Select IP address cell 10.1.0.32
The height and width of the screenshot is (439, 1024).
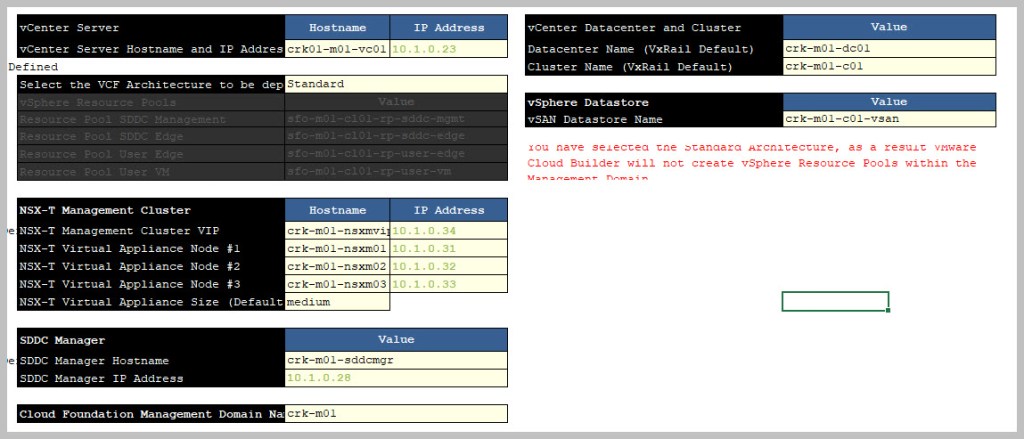(x=449, y=266)
